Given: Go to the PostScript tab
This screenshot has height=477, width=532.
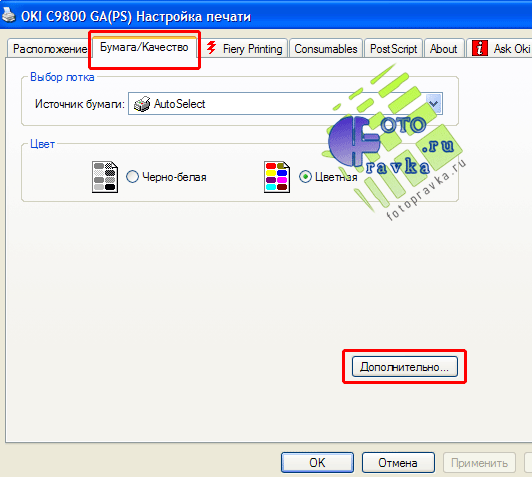Looking at the screenshot, I should 394,49.
